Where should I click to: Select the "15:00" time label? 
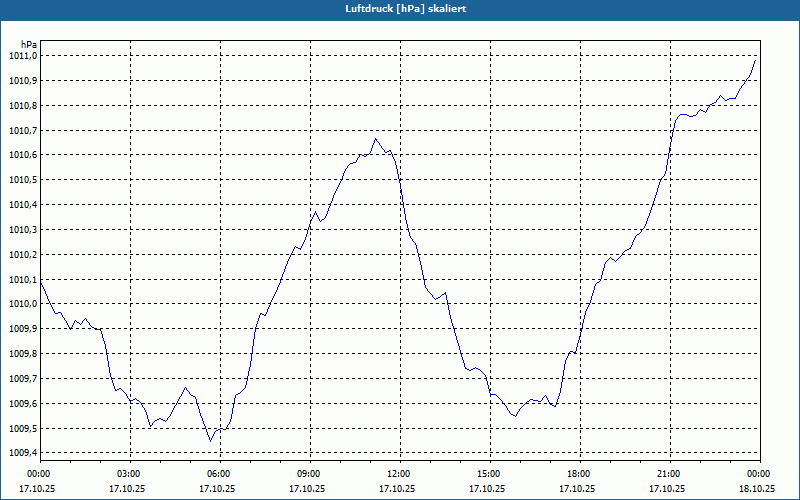[x=487, y=474]
